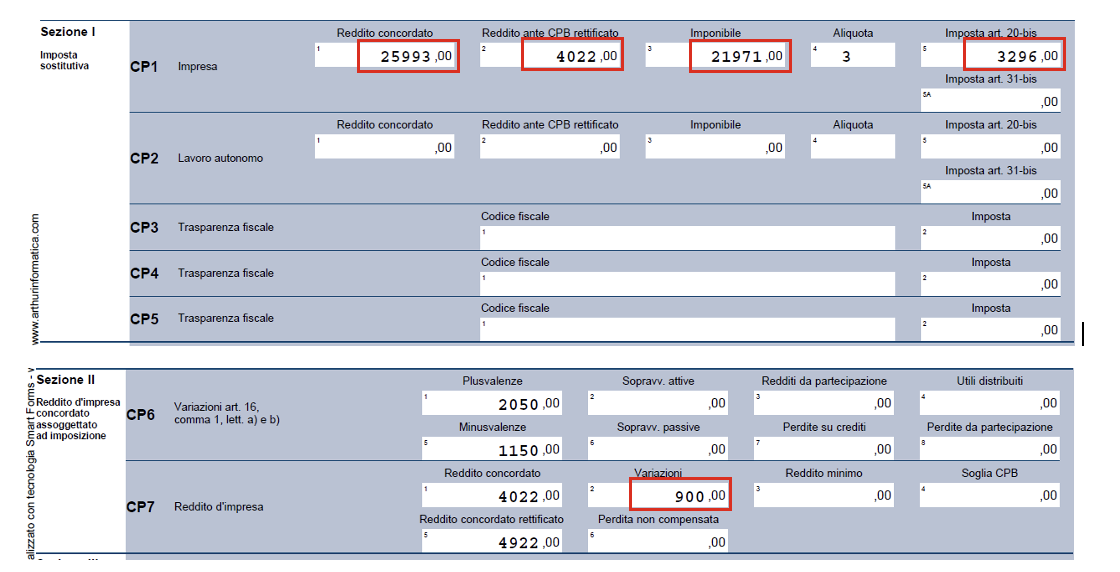
Task: Open the www.arthurinformatica.com vertical link
Action: click(36, 279)
